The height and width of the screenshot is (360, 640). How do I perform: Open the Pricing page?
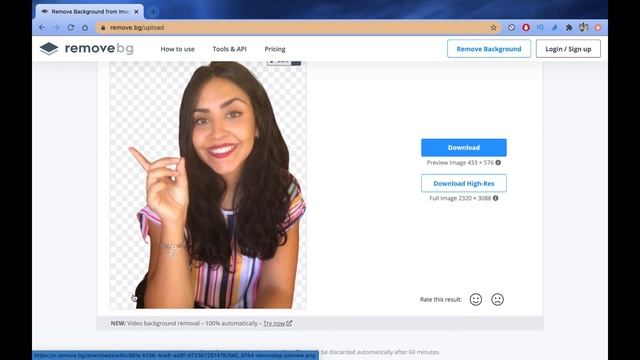click(x=275, y=49)
